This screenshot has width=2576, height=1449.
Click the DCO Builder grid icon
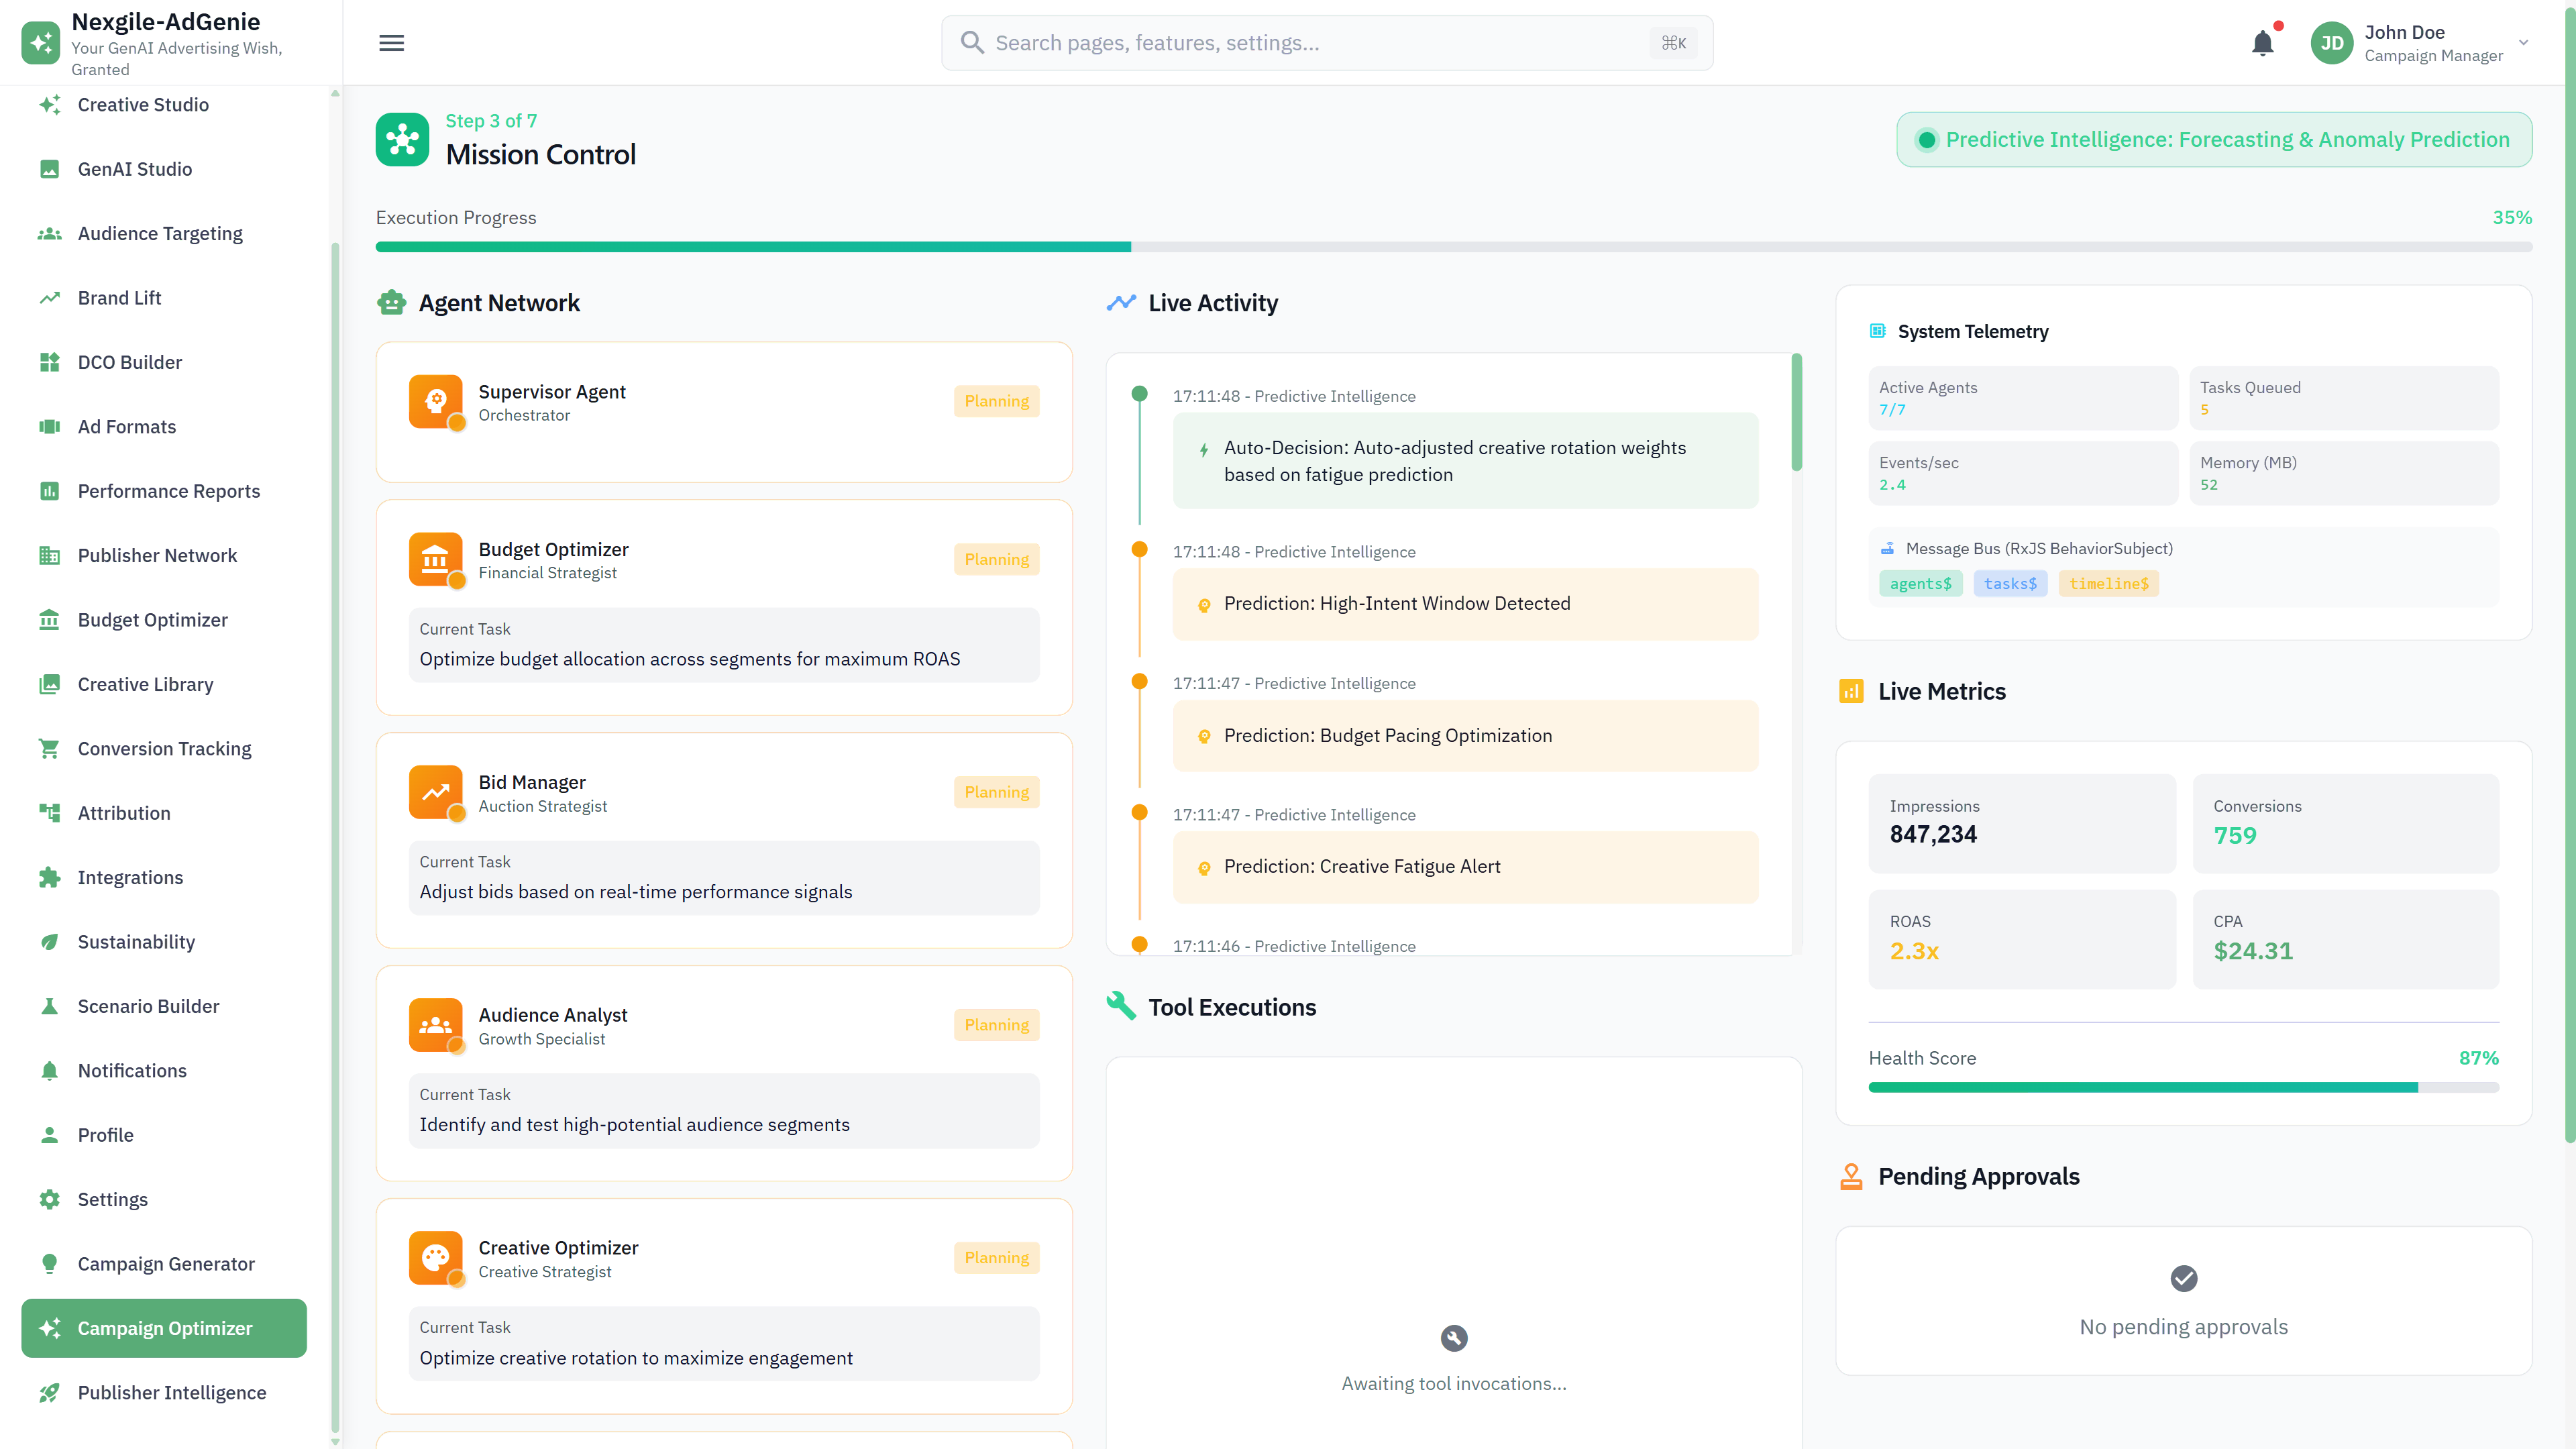(49, 362)
